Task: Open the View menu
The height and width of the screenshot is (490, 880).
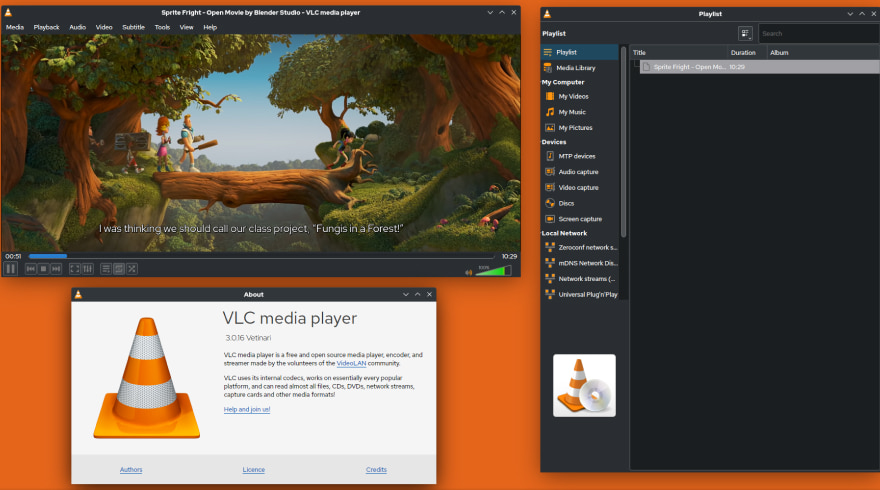Action: [186, 27]
